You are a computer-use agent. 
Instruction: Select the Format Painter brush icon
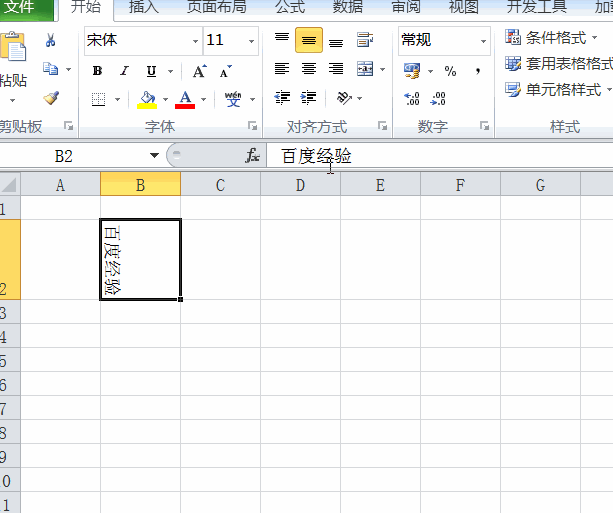click(x=51, y=98)
